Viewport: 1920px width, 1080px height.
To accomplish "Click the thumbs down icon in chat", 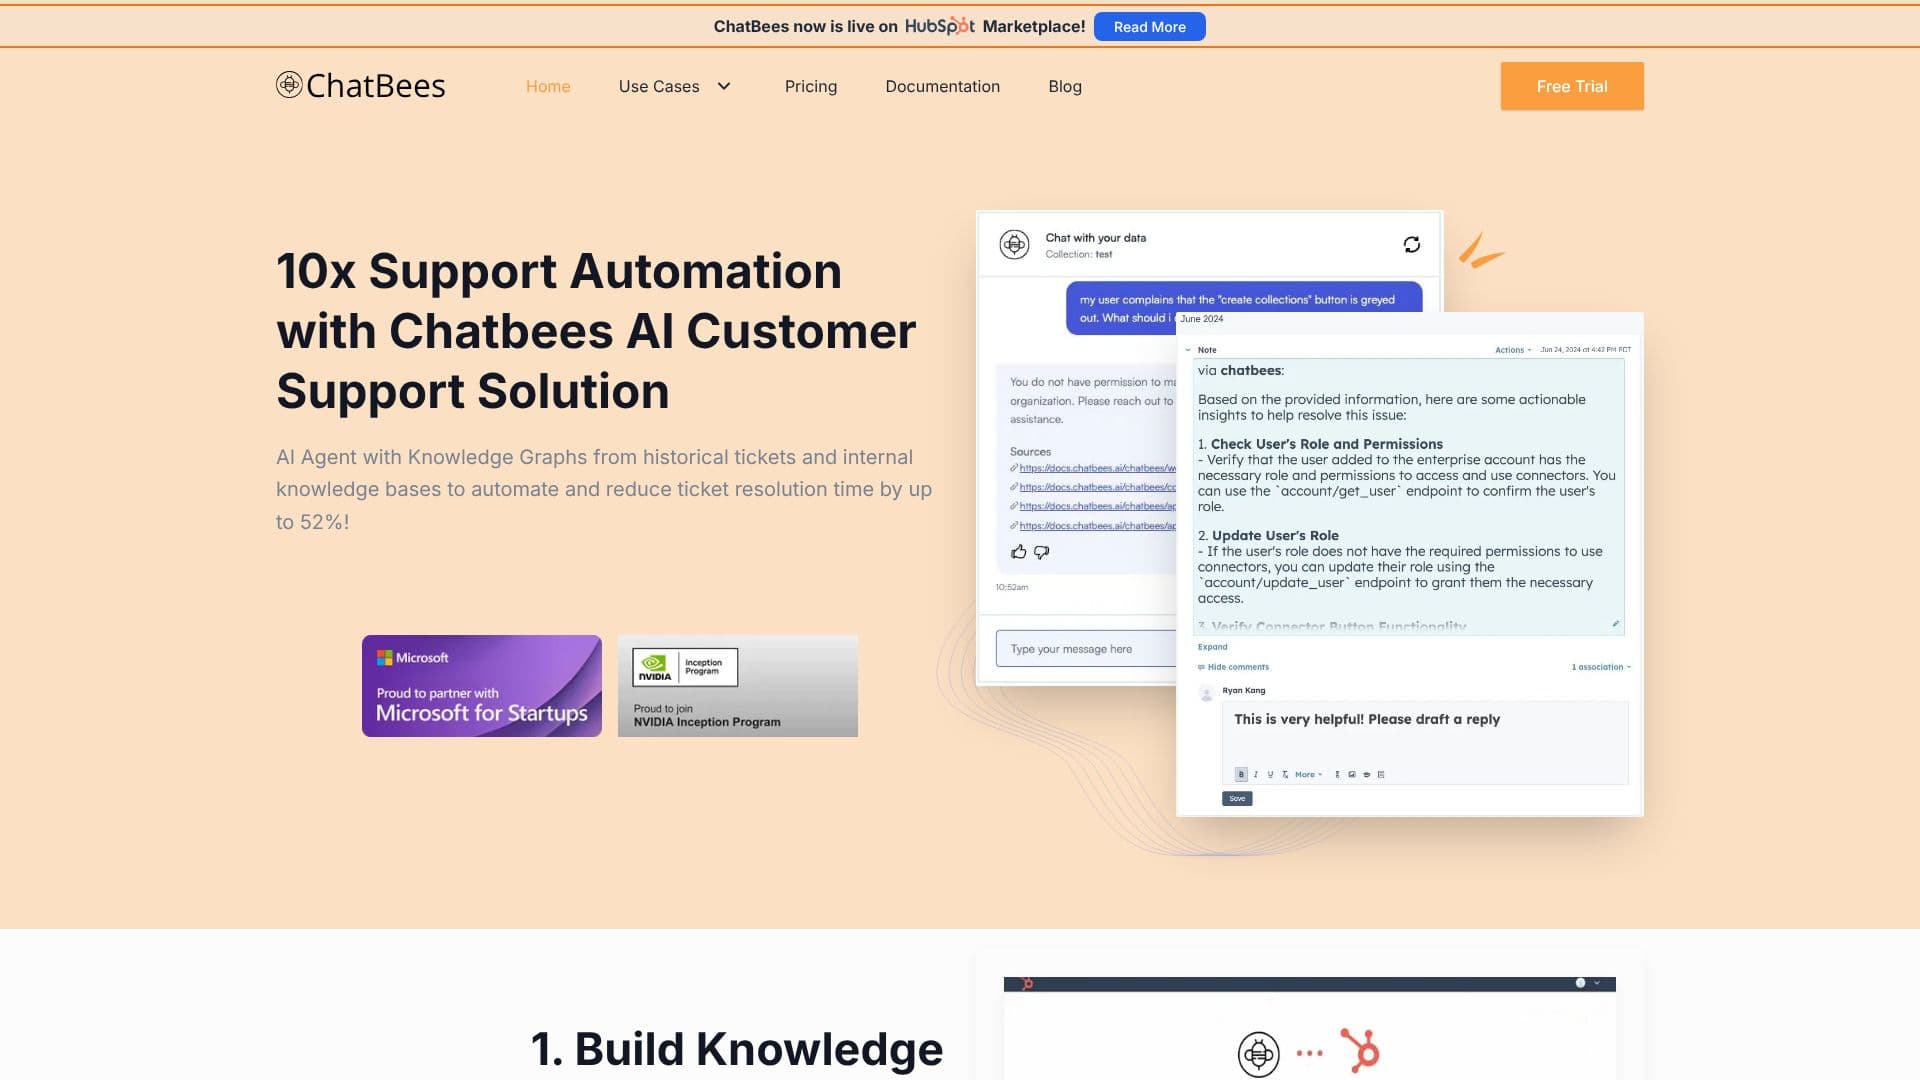I will [x=1041, y=552].
